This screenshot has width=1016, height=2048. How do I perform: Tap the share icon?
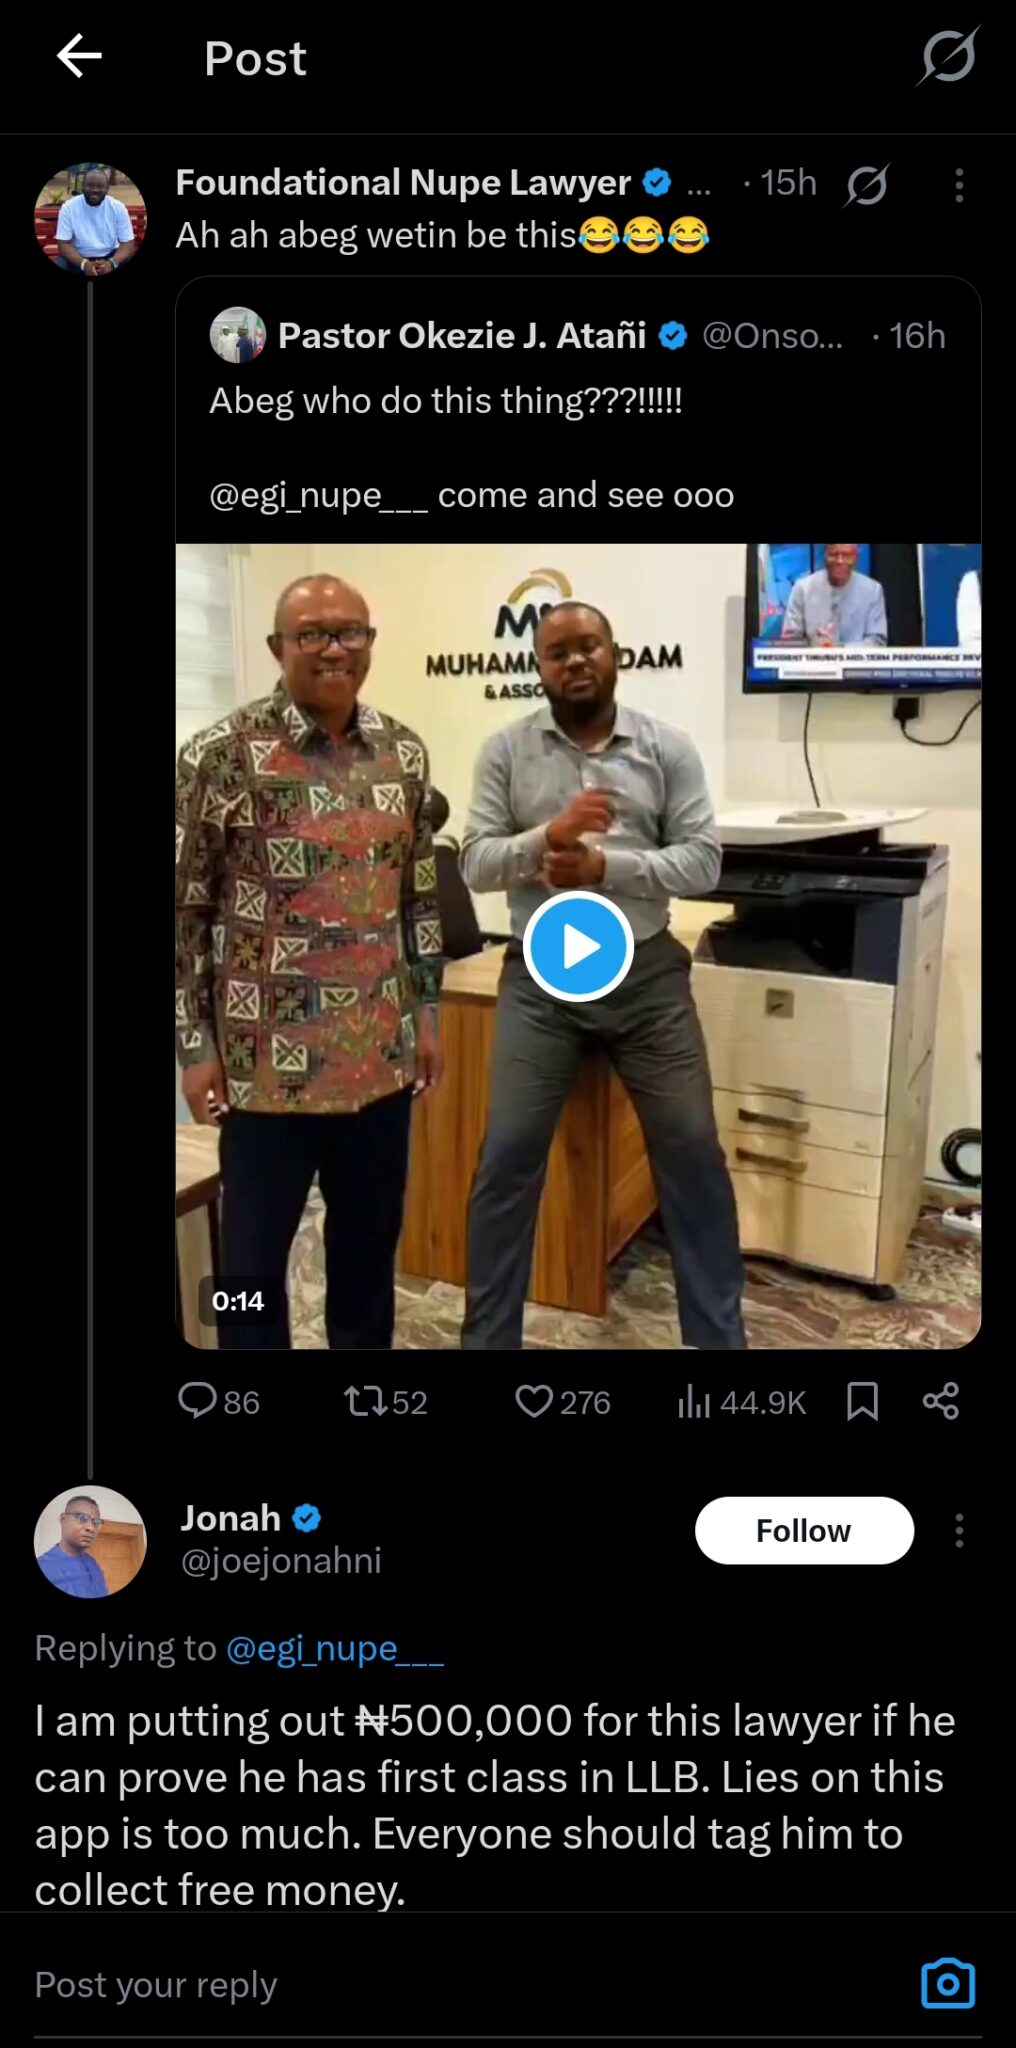[940, 1401]
